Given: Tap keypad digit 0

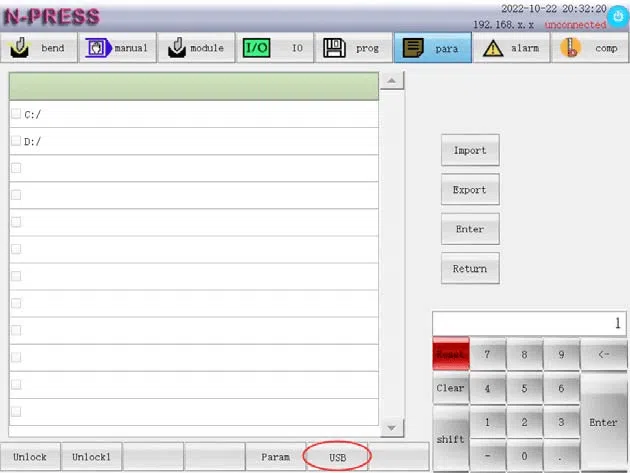Looking at the screenshot, I should [x=524, y=456].
